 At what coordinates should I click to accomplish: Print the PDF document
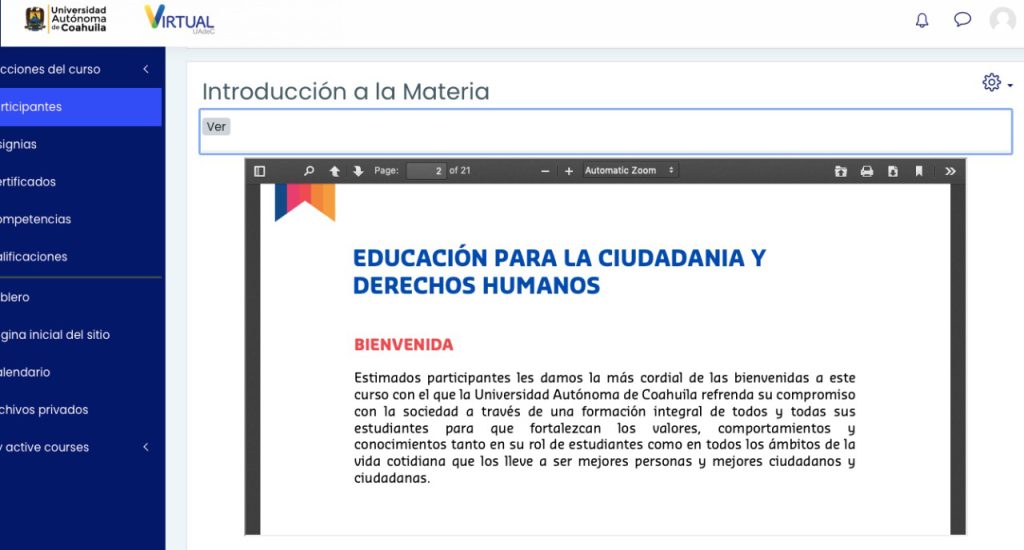coord(867,171)
